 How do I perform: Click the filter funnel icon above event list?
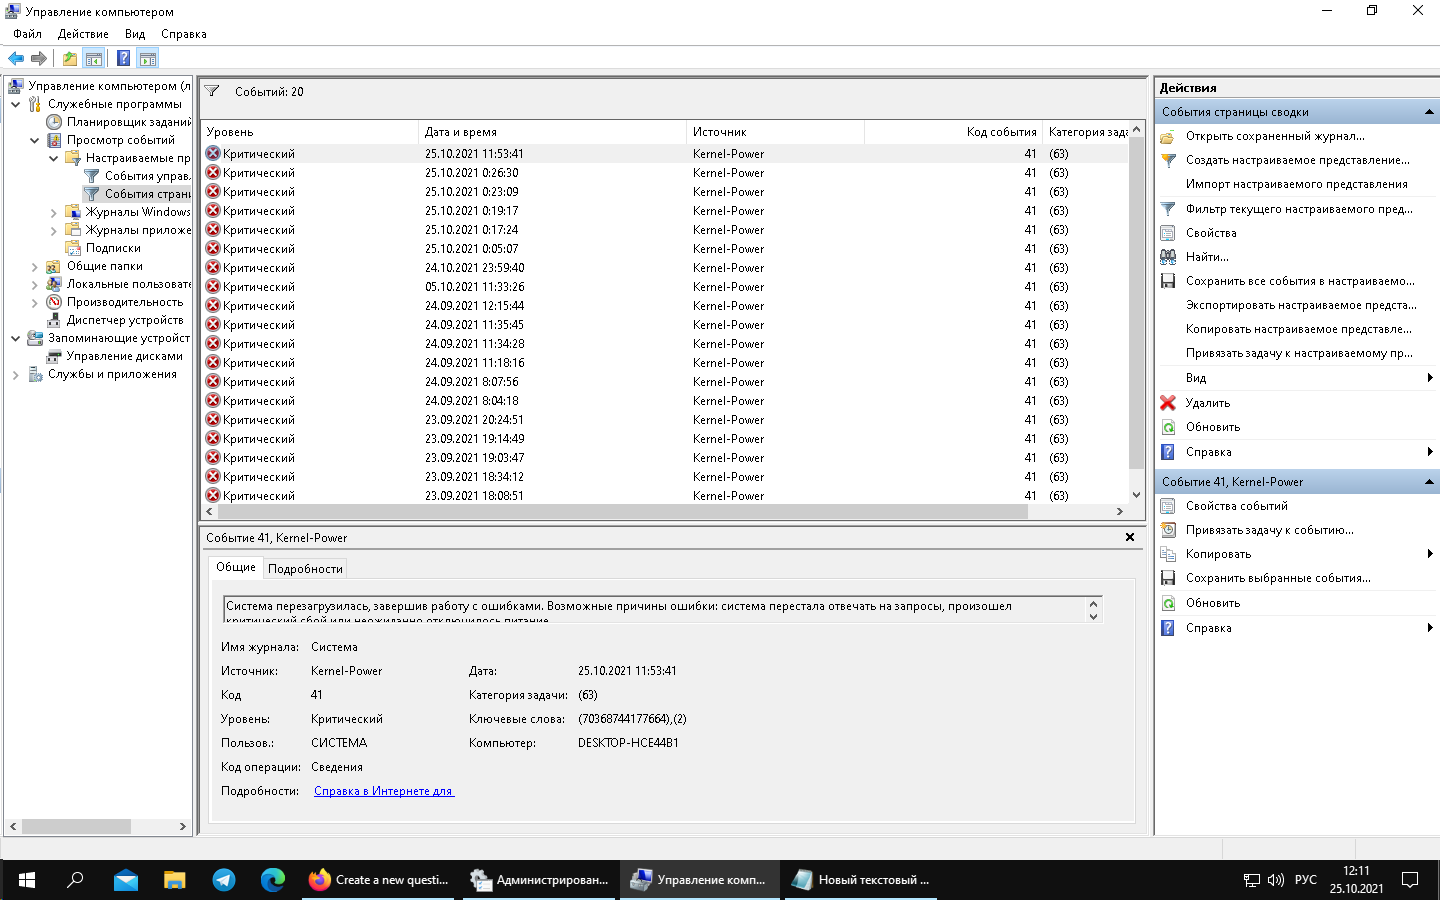[x=212, y=92]
